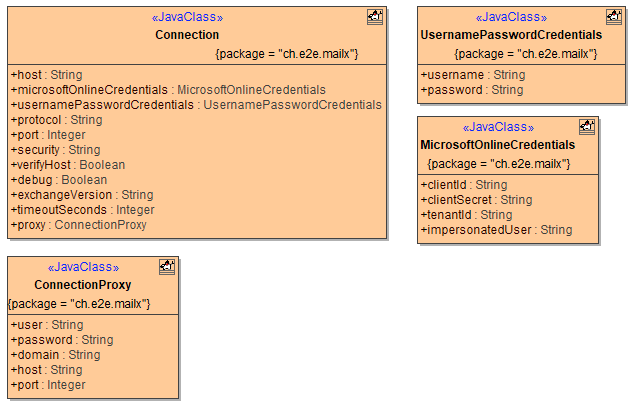Select the usernamePasswordCredentials attribute in Connection

click(x=196, y=105)
